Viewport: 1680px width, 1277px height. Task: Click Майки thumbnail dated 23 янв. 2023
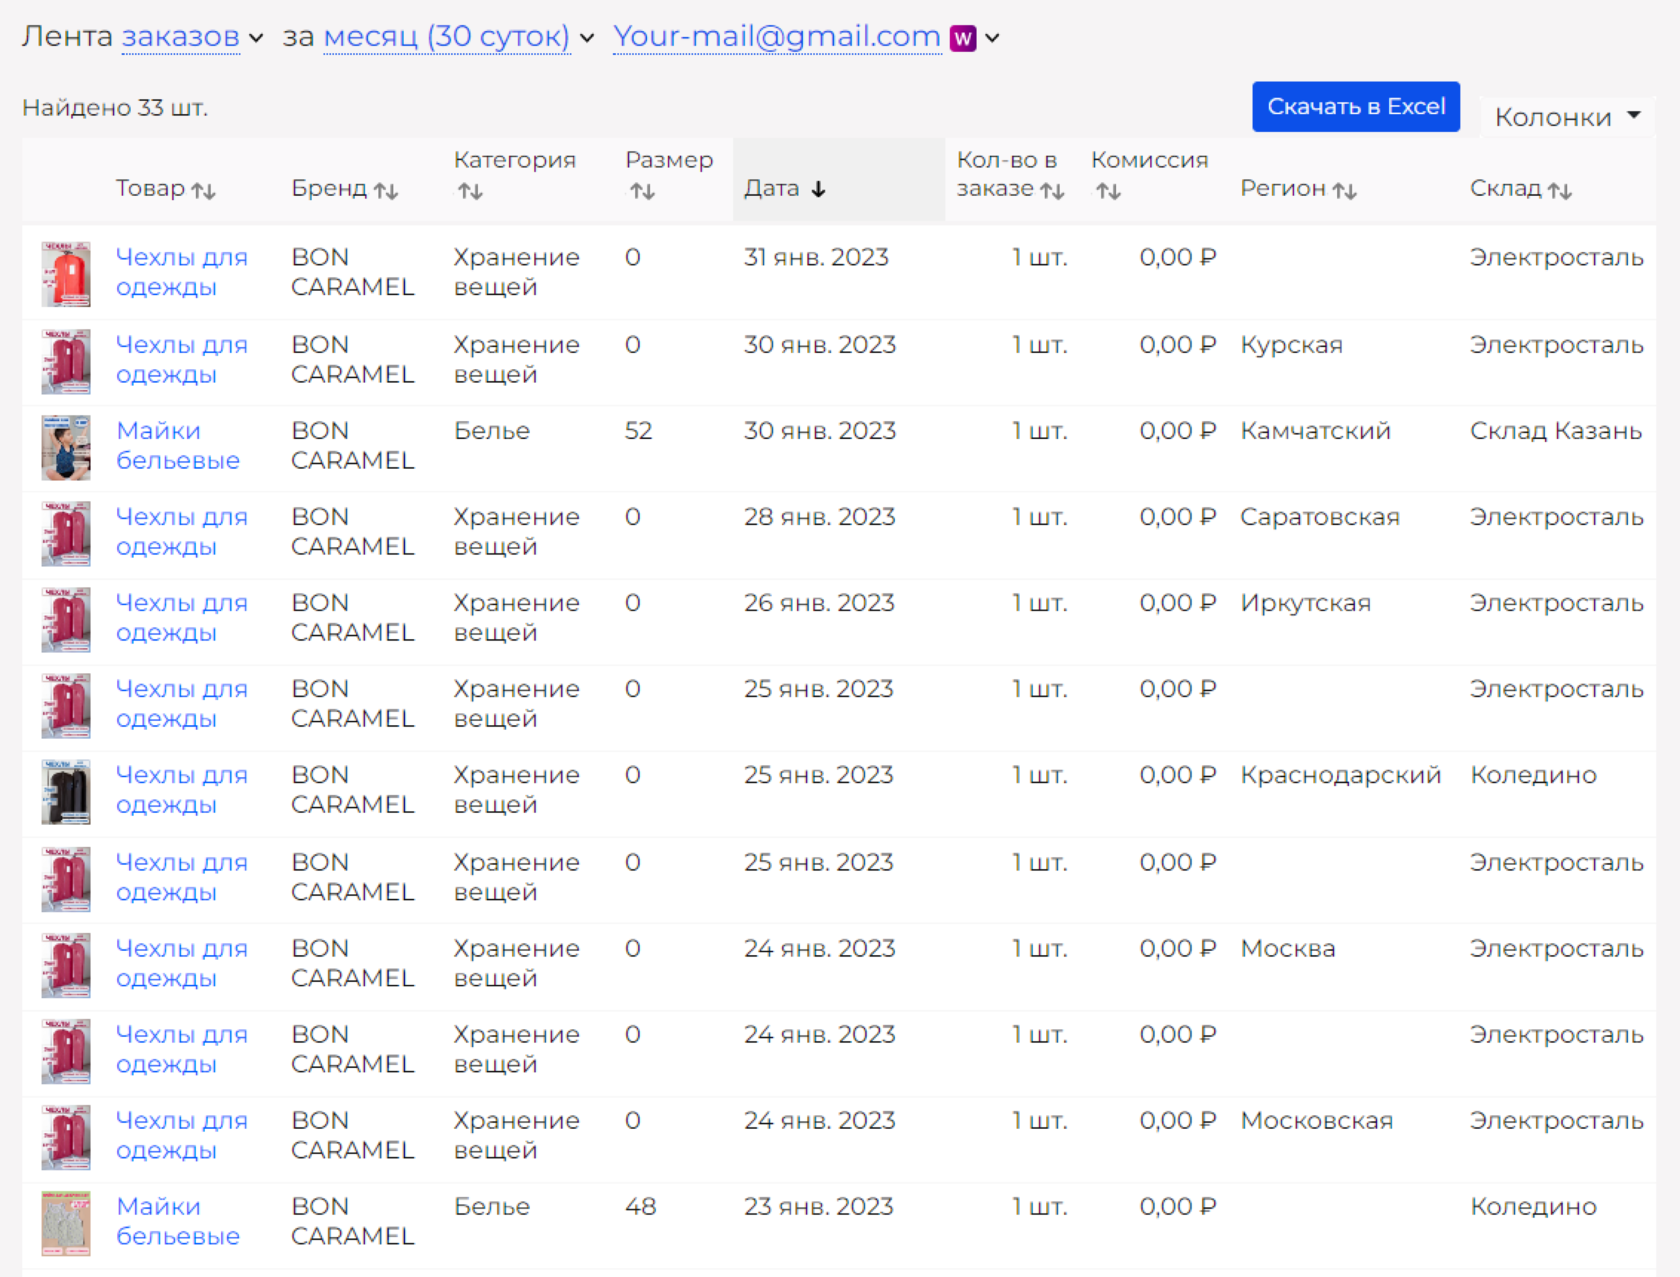66,1223
